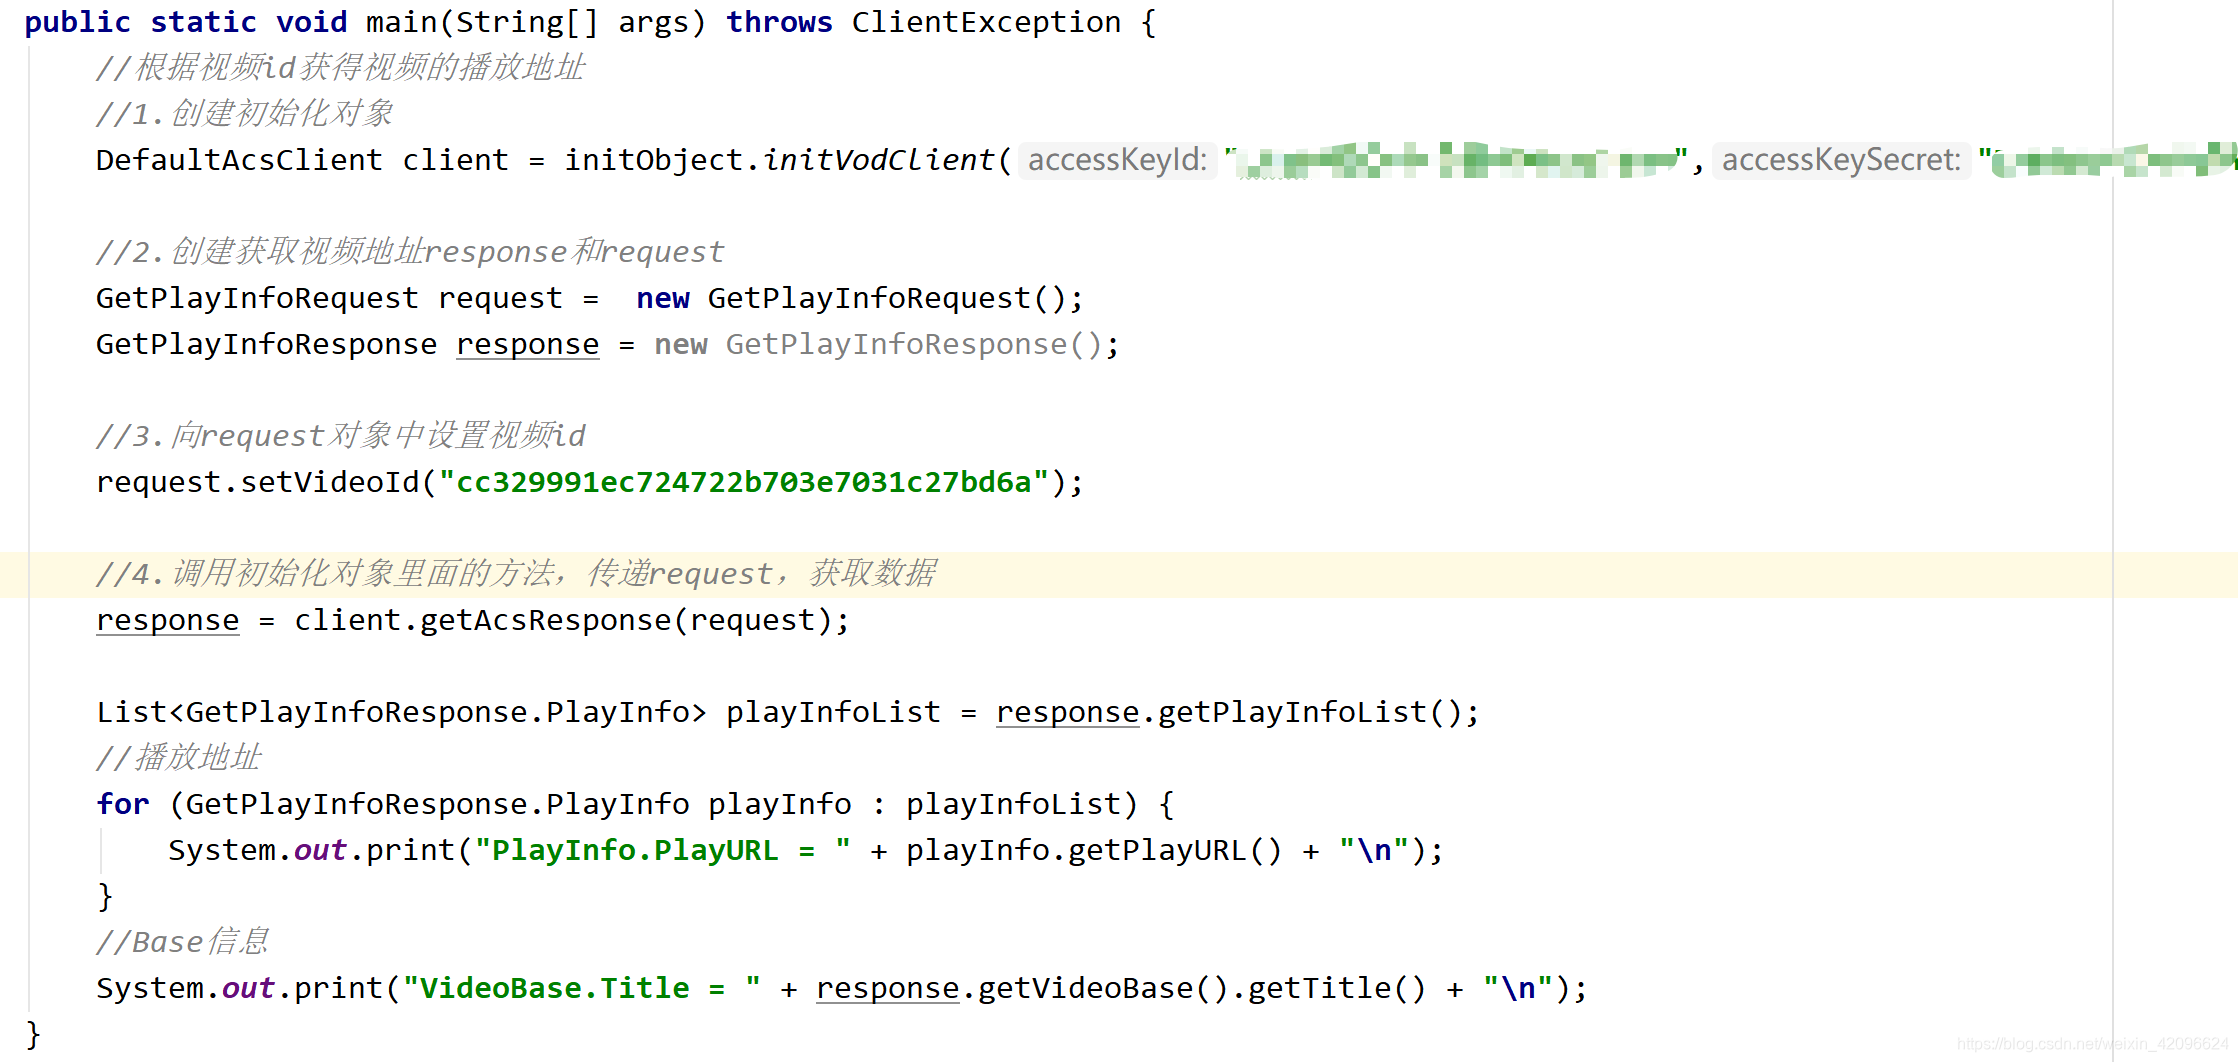The image size is (2238, 1062).
Task: Click the comment about response和request
Action: coord(410,252)
